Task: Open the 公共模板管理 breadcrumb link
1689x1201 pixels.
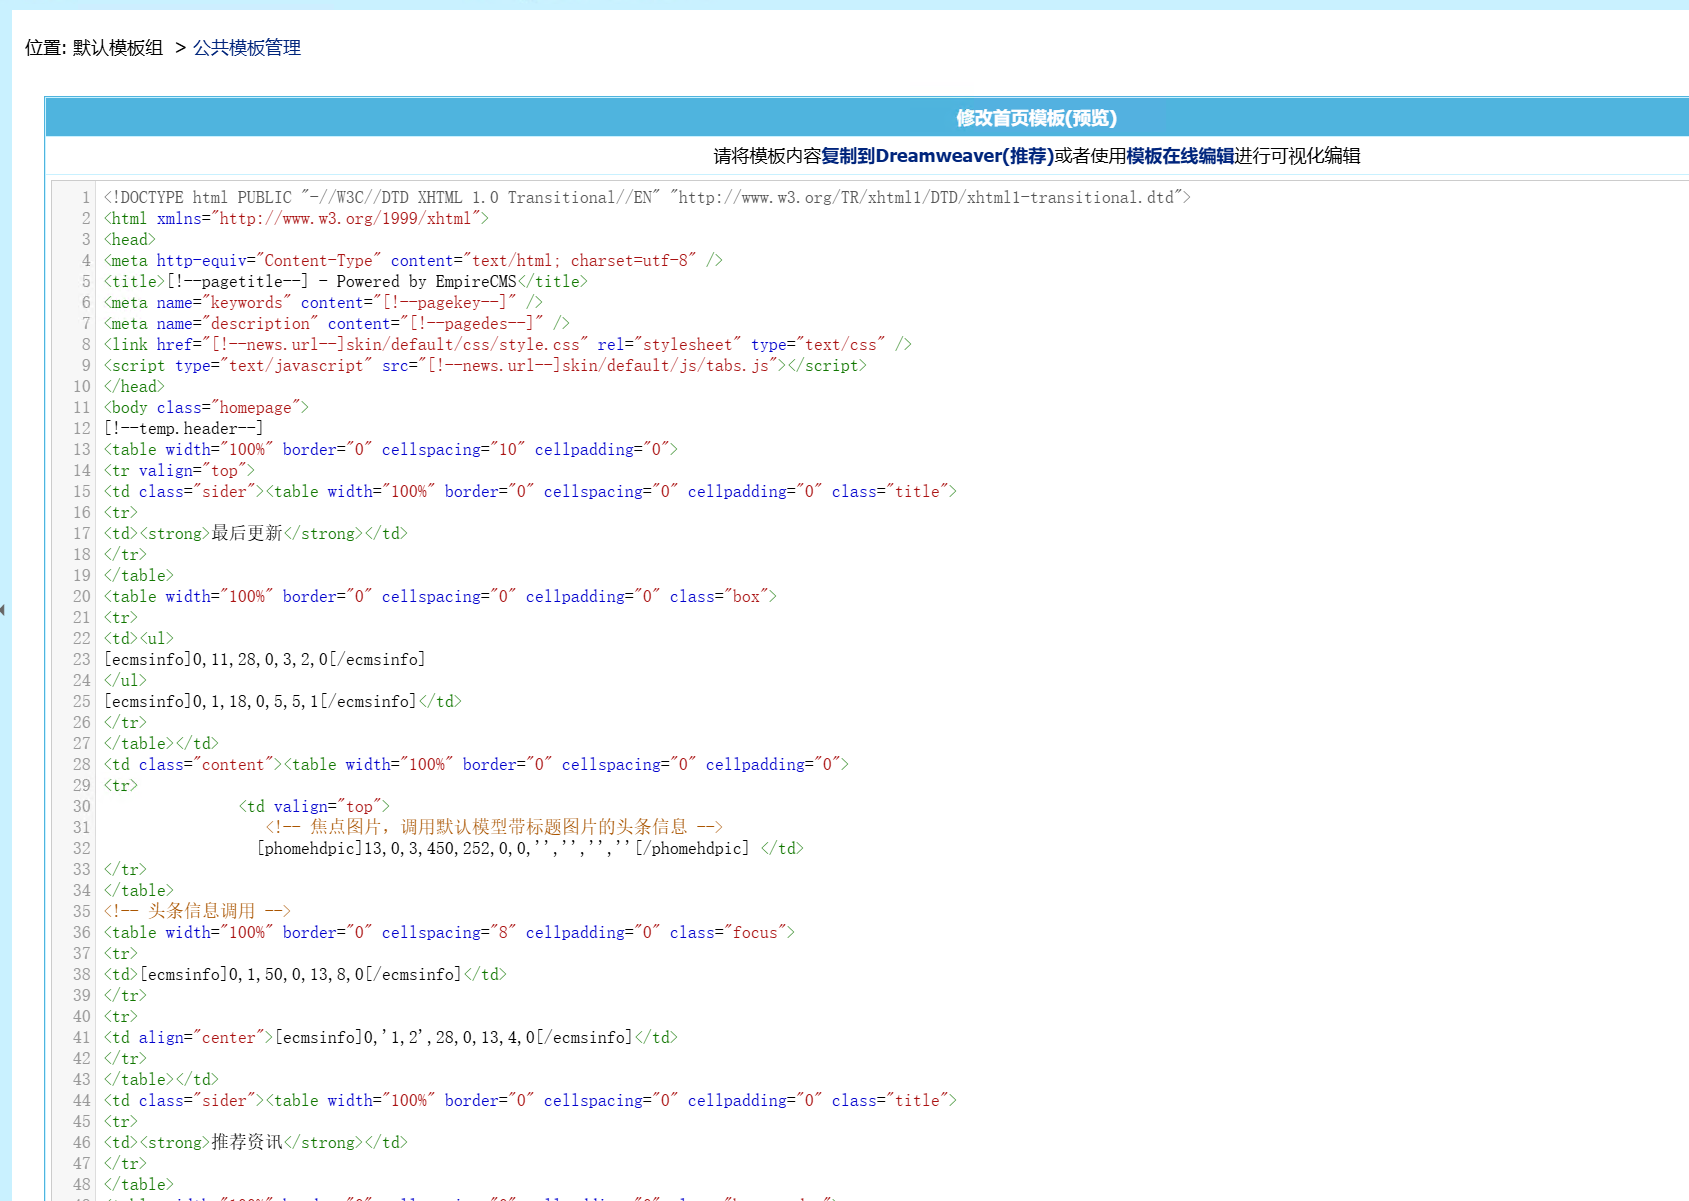Action: (246, 48)
